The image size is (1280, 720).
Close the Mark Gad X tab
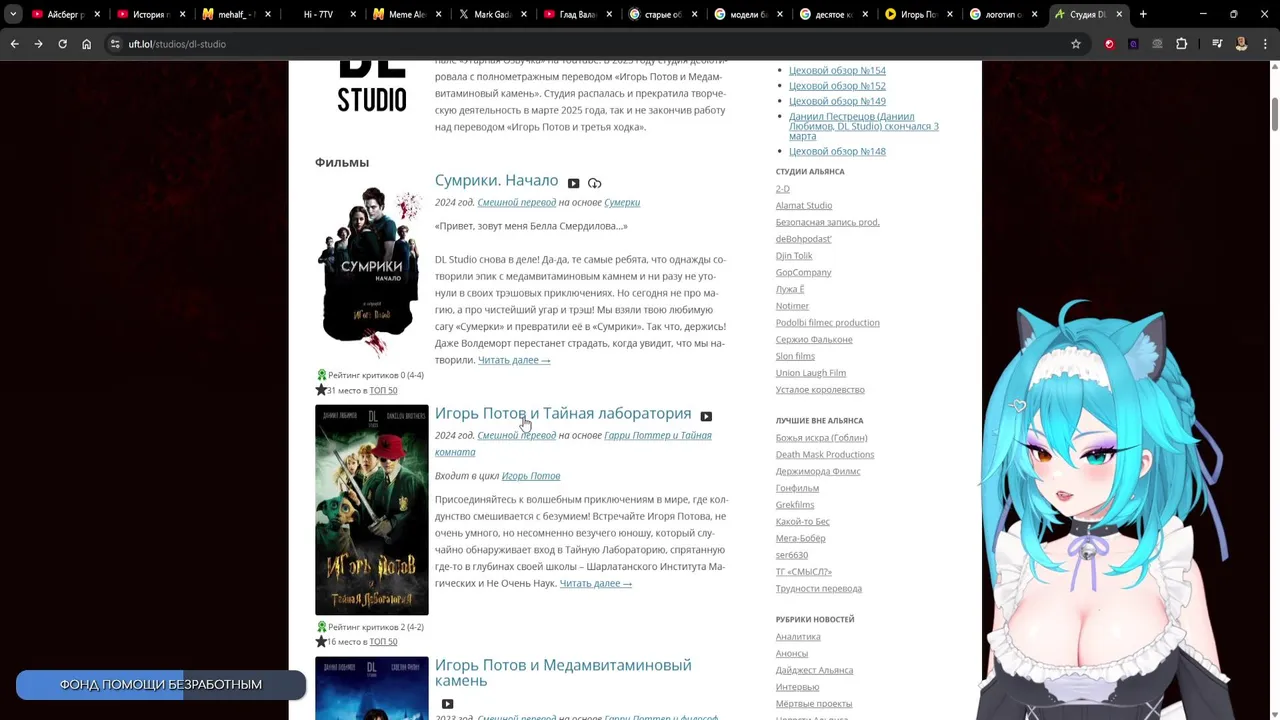[523, 15]
